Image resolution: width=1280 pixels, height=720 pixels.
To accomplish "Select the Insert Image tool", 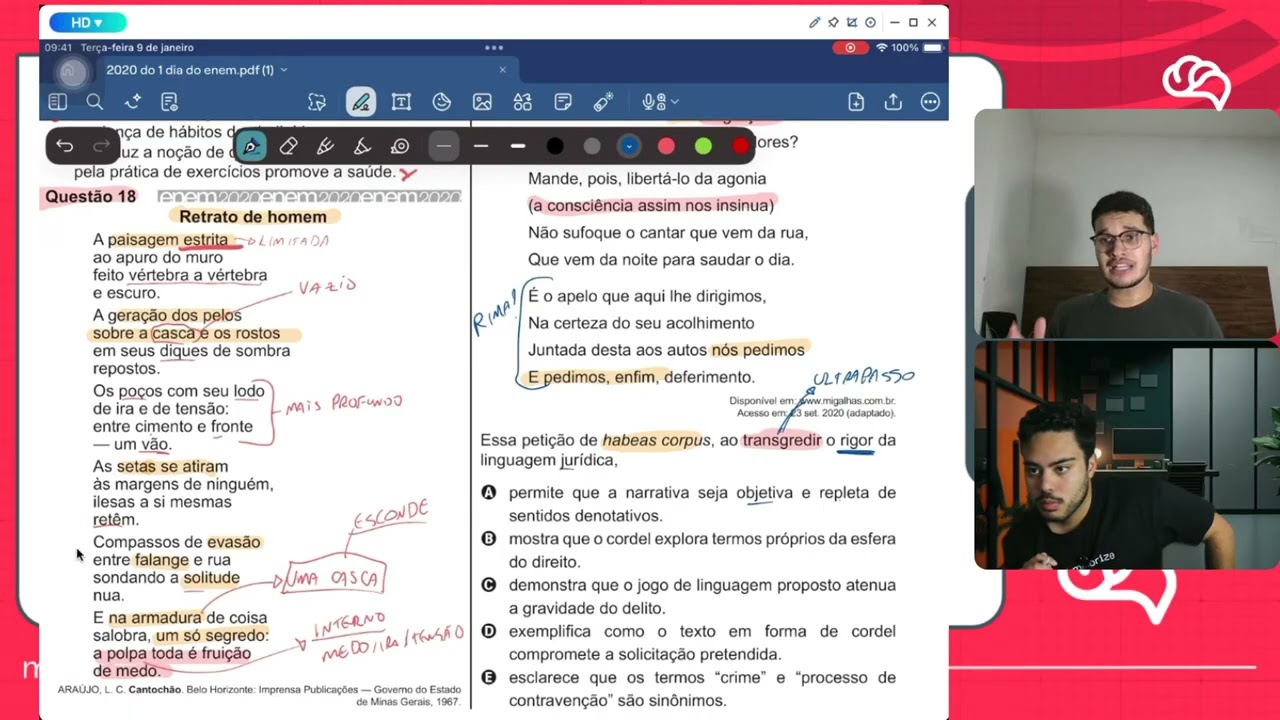I will [482, 102].
